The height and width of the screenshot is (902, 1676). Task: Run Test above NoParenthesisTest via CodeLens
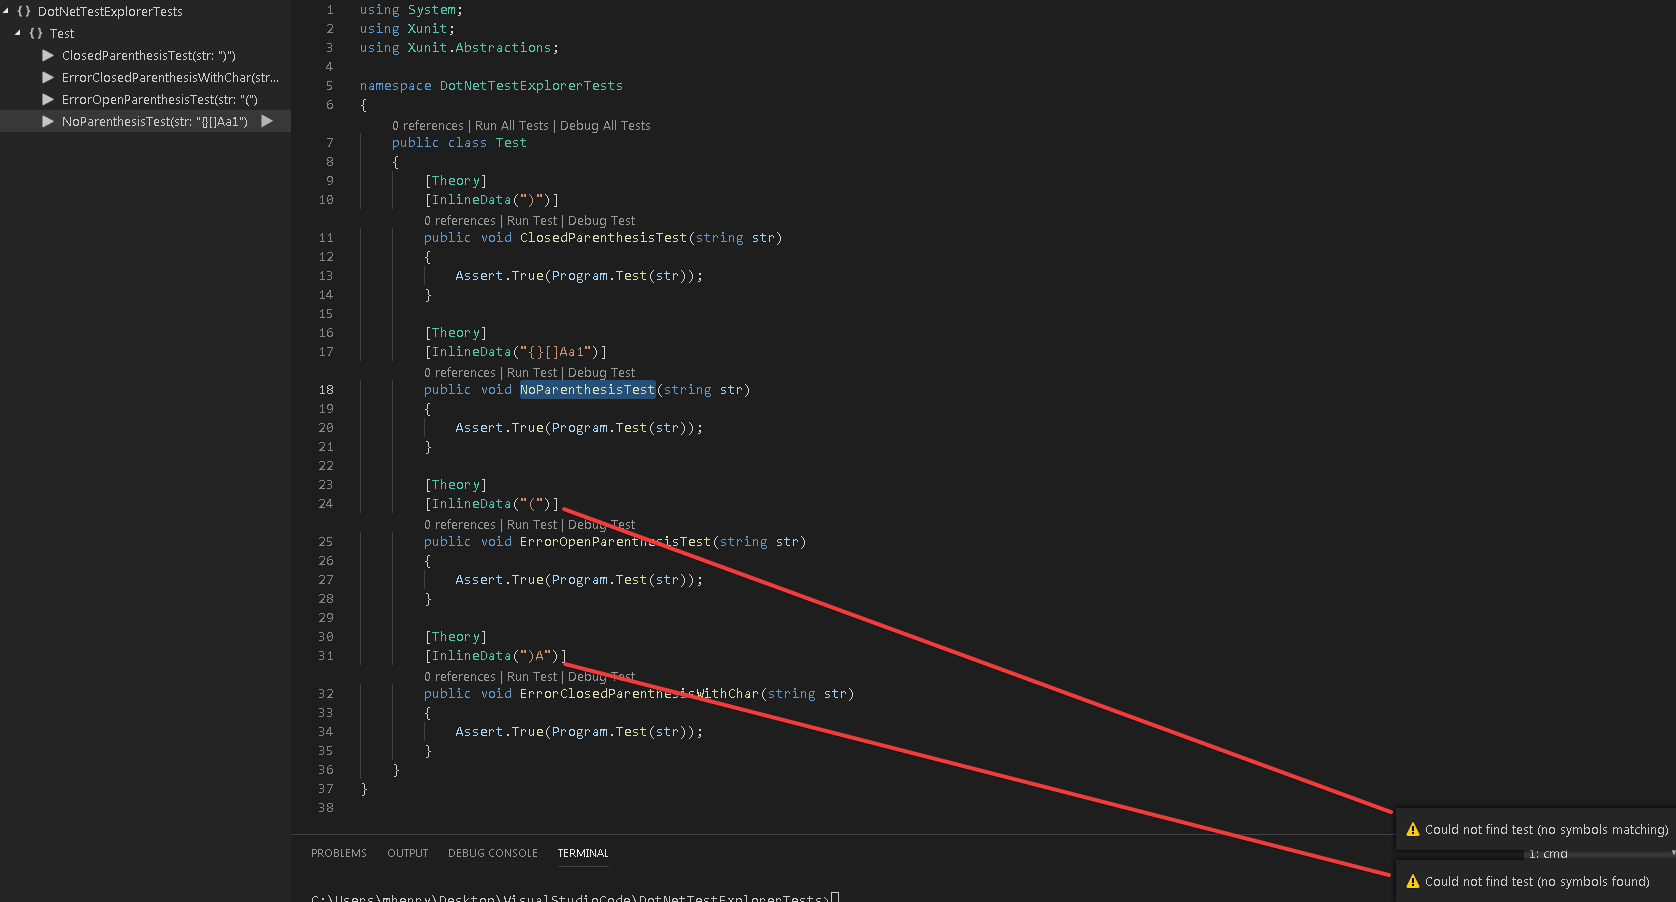531,372
